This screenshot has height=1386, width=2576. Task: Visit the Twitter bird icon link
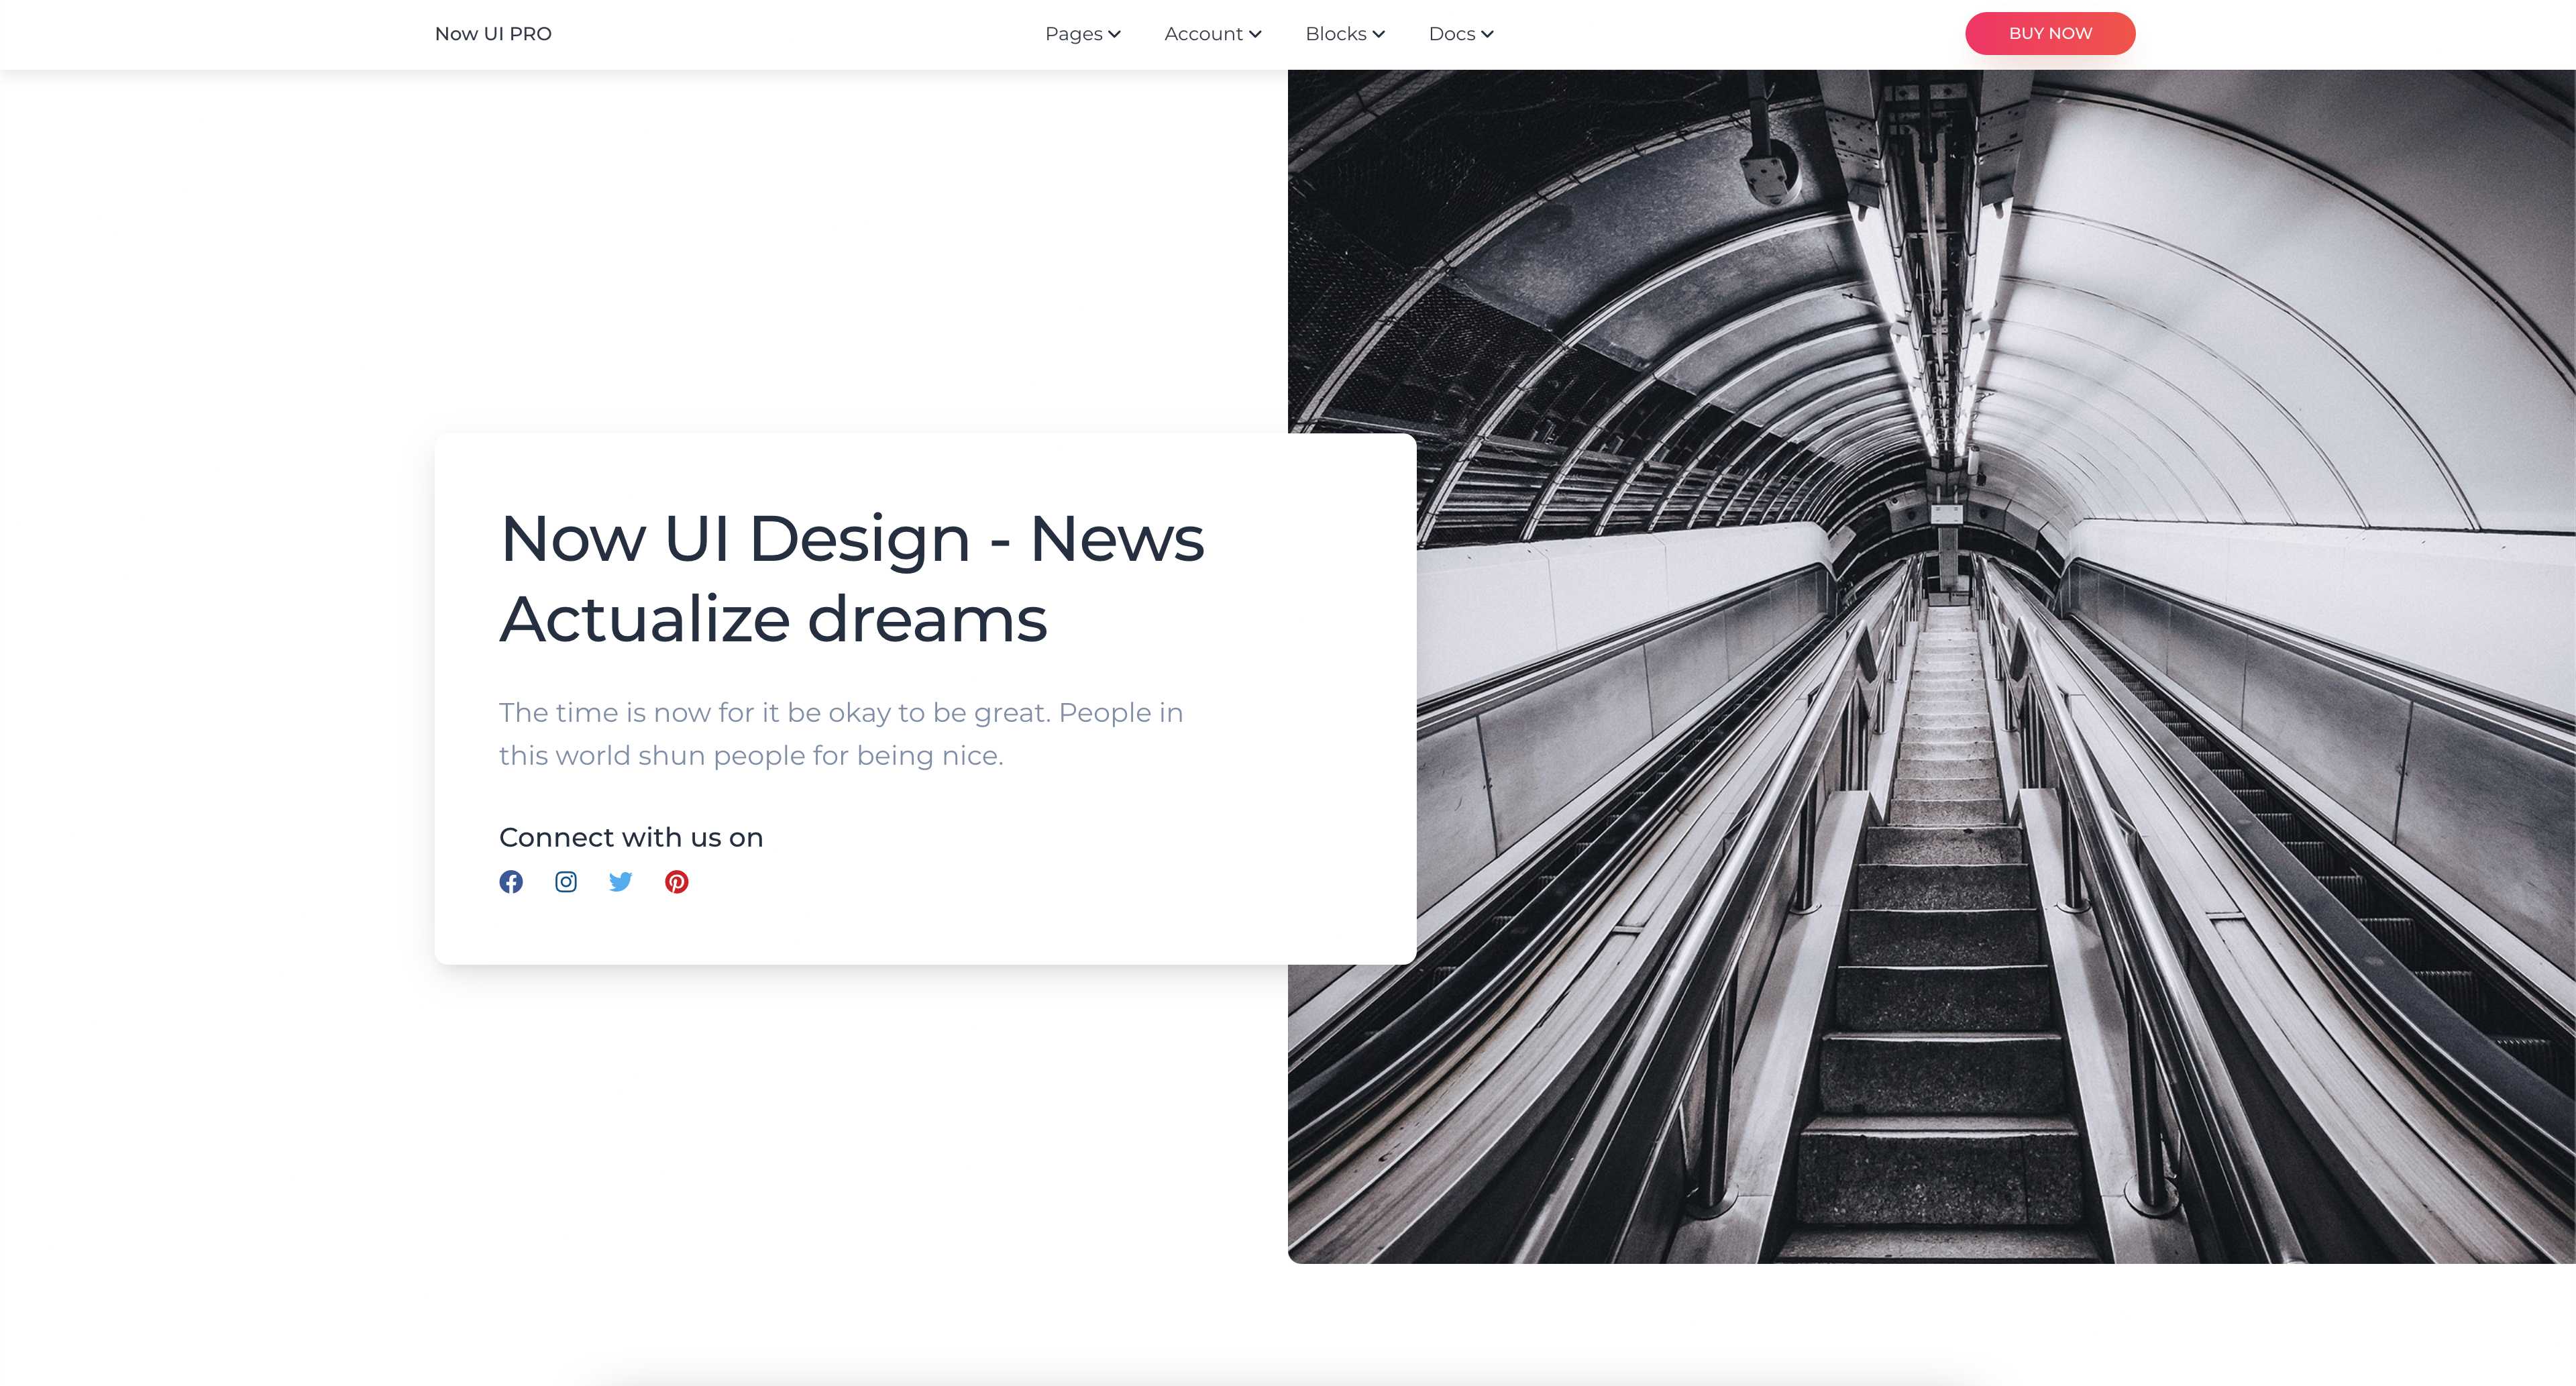coord(621,881)
